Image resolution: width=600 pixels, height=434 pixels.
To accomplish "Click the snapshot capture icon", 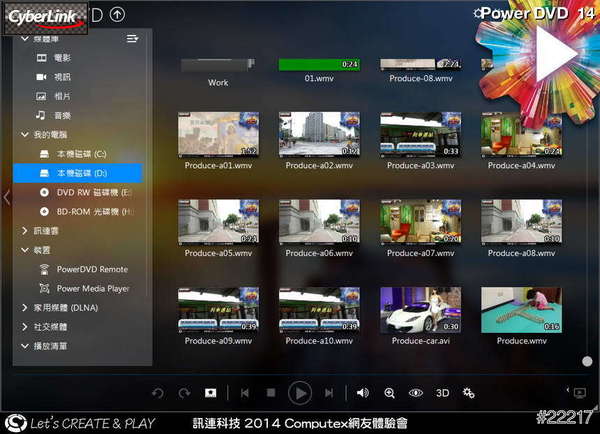I will point(211,393).
